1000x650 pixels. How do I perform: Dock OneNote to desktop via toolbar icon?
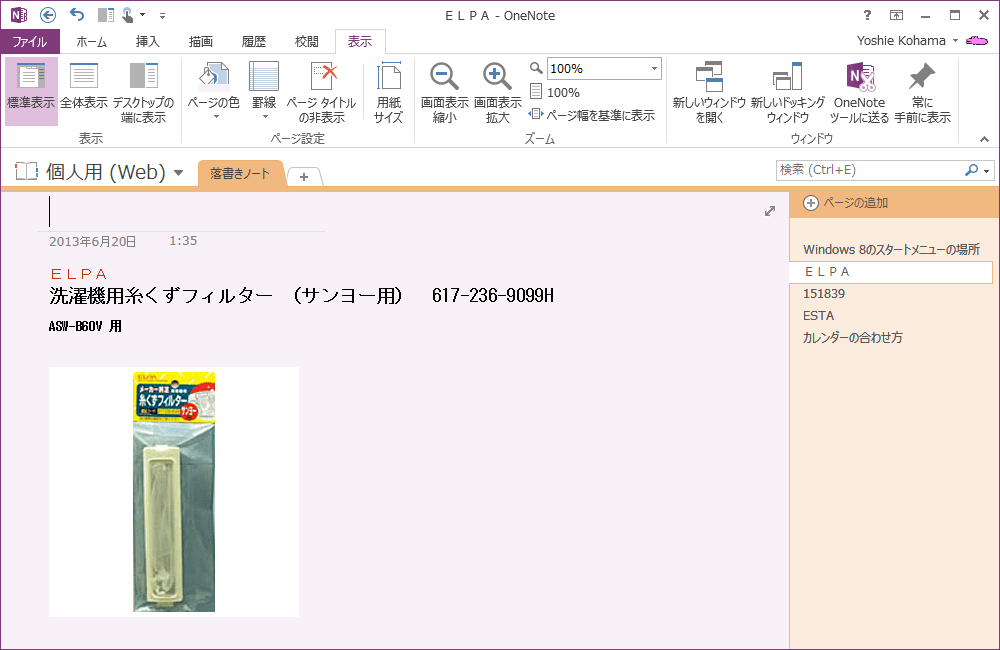tap(106, 15)
